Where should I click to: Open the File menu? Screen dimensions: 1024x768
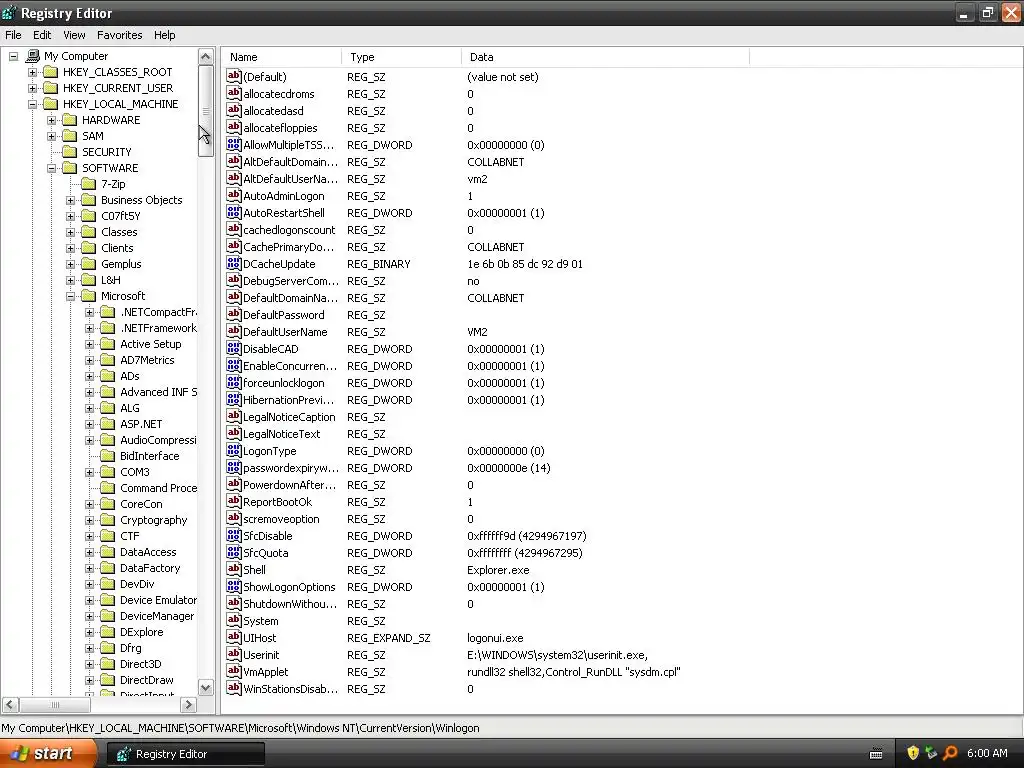pyautogui.click(x=13, y=35)
